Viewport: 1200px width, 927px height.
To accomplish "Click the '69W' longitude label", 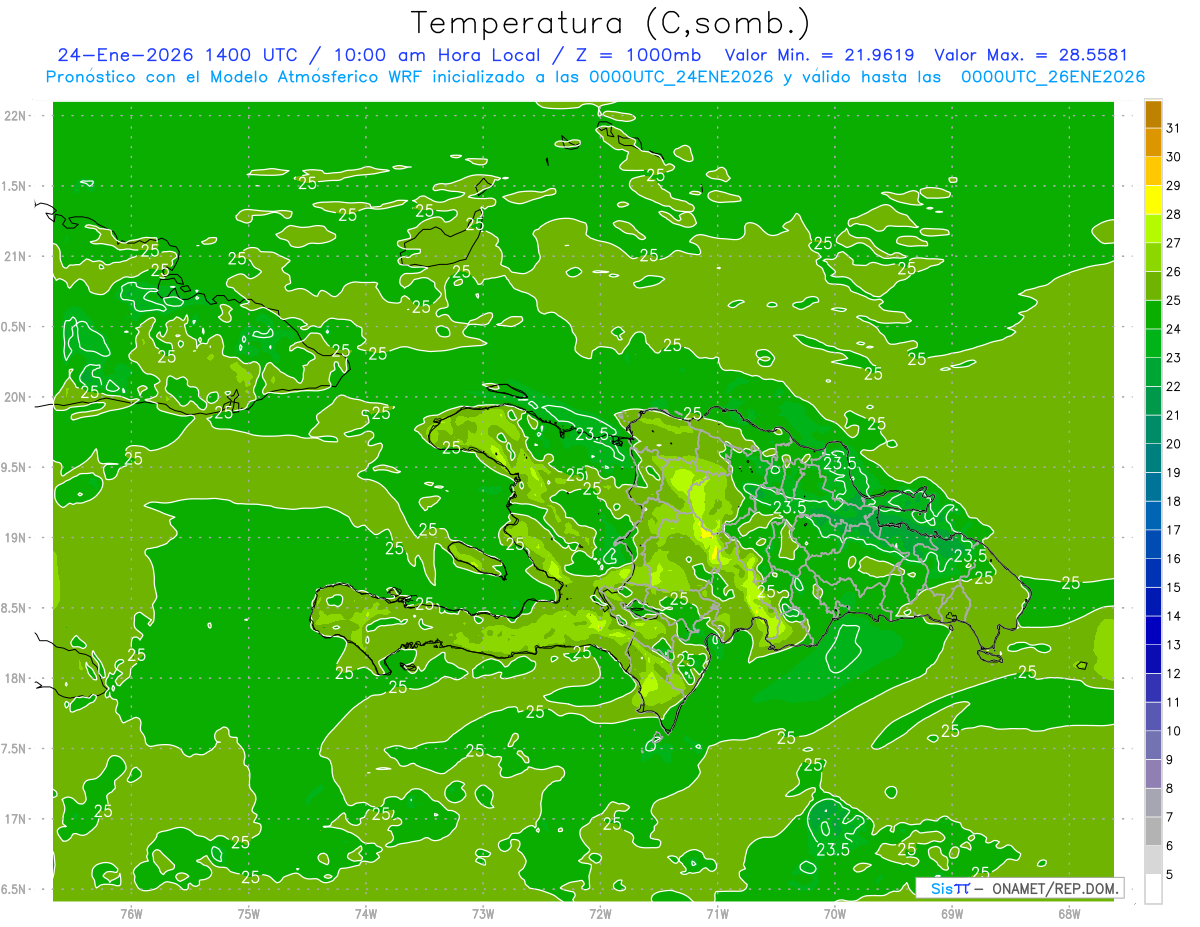I will (x=952, y=914).
